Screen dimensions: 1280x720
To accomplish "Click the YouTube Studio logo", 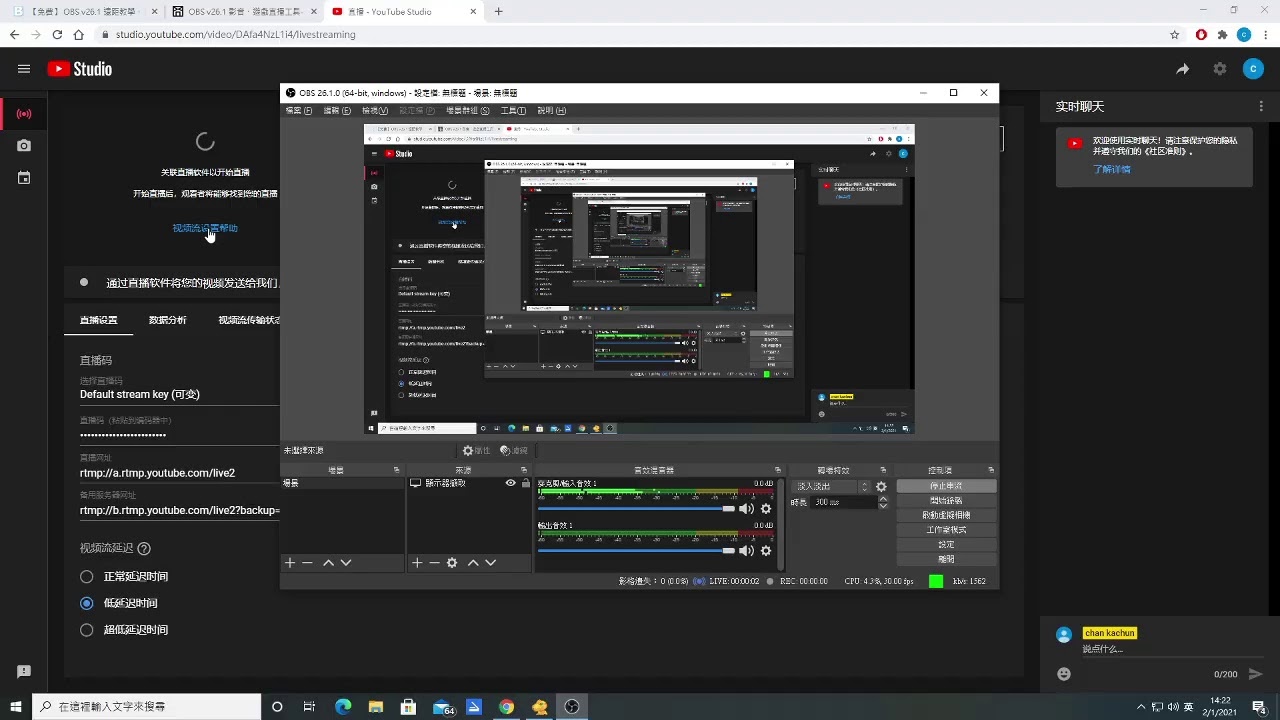I will pyautogui.click(x=79, y=69).
